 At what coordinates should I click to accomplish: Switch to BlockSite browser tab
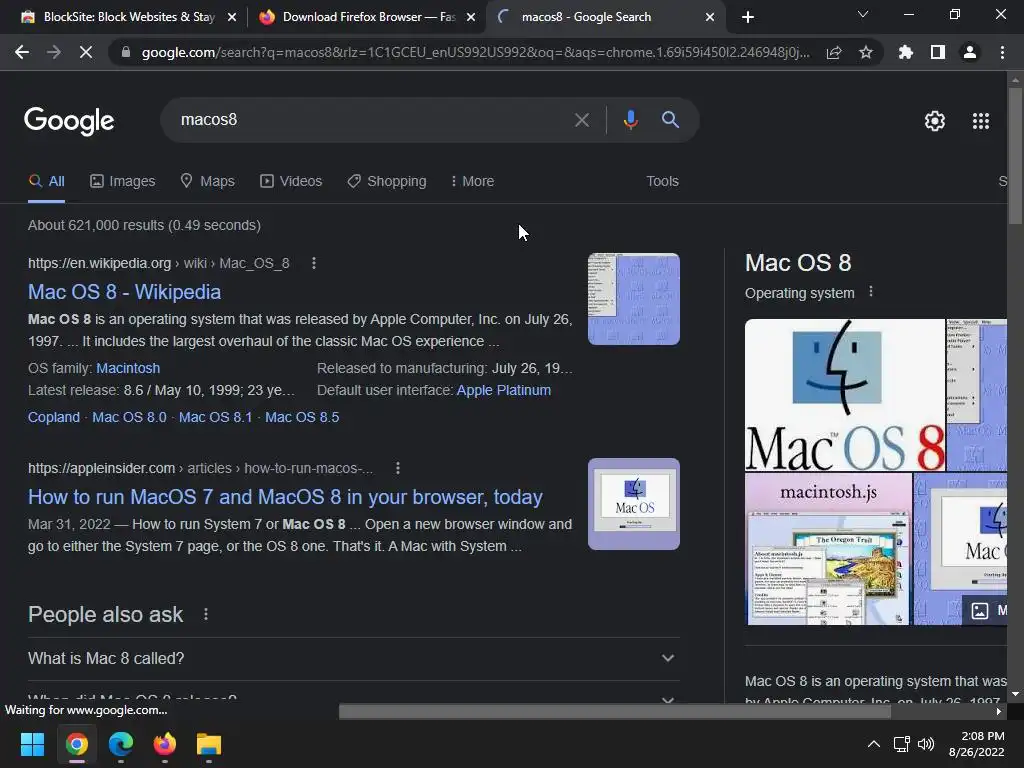(118, 17)
